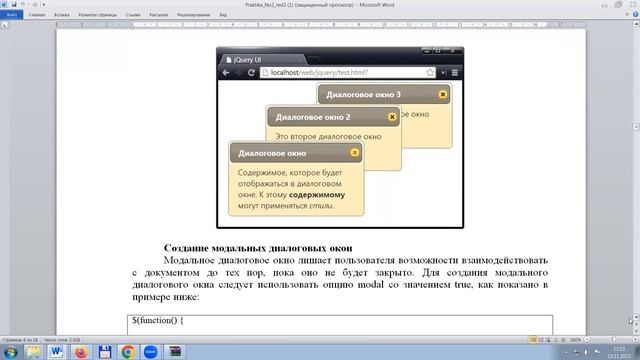Click the vertical scrollbar thumb
640x360 pixels.
click(636, 127)
